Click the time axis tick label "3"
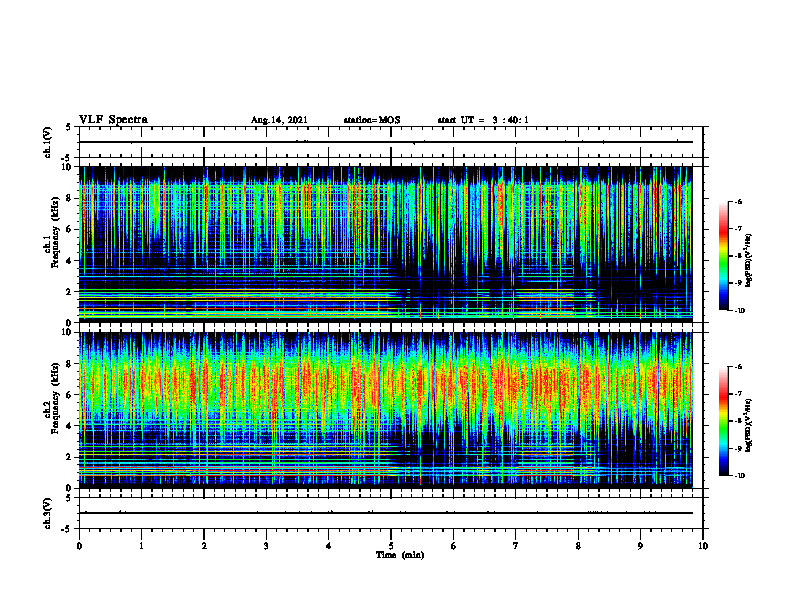 pos(266,546)
